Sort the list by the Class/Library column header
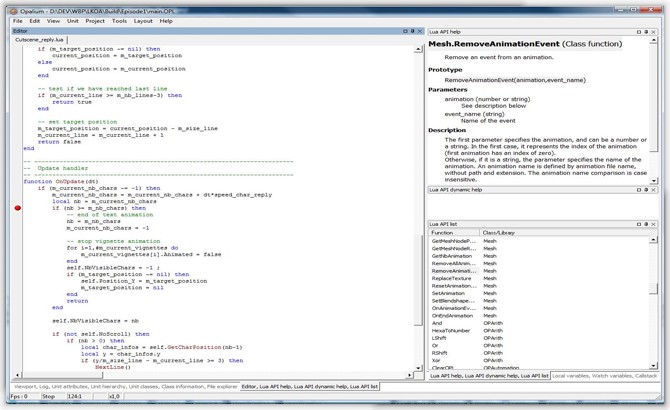 coord(564,233)
